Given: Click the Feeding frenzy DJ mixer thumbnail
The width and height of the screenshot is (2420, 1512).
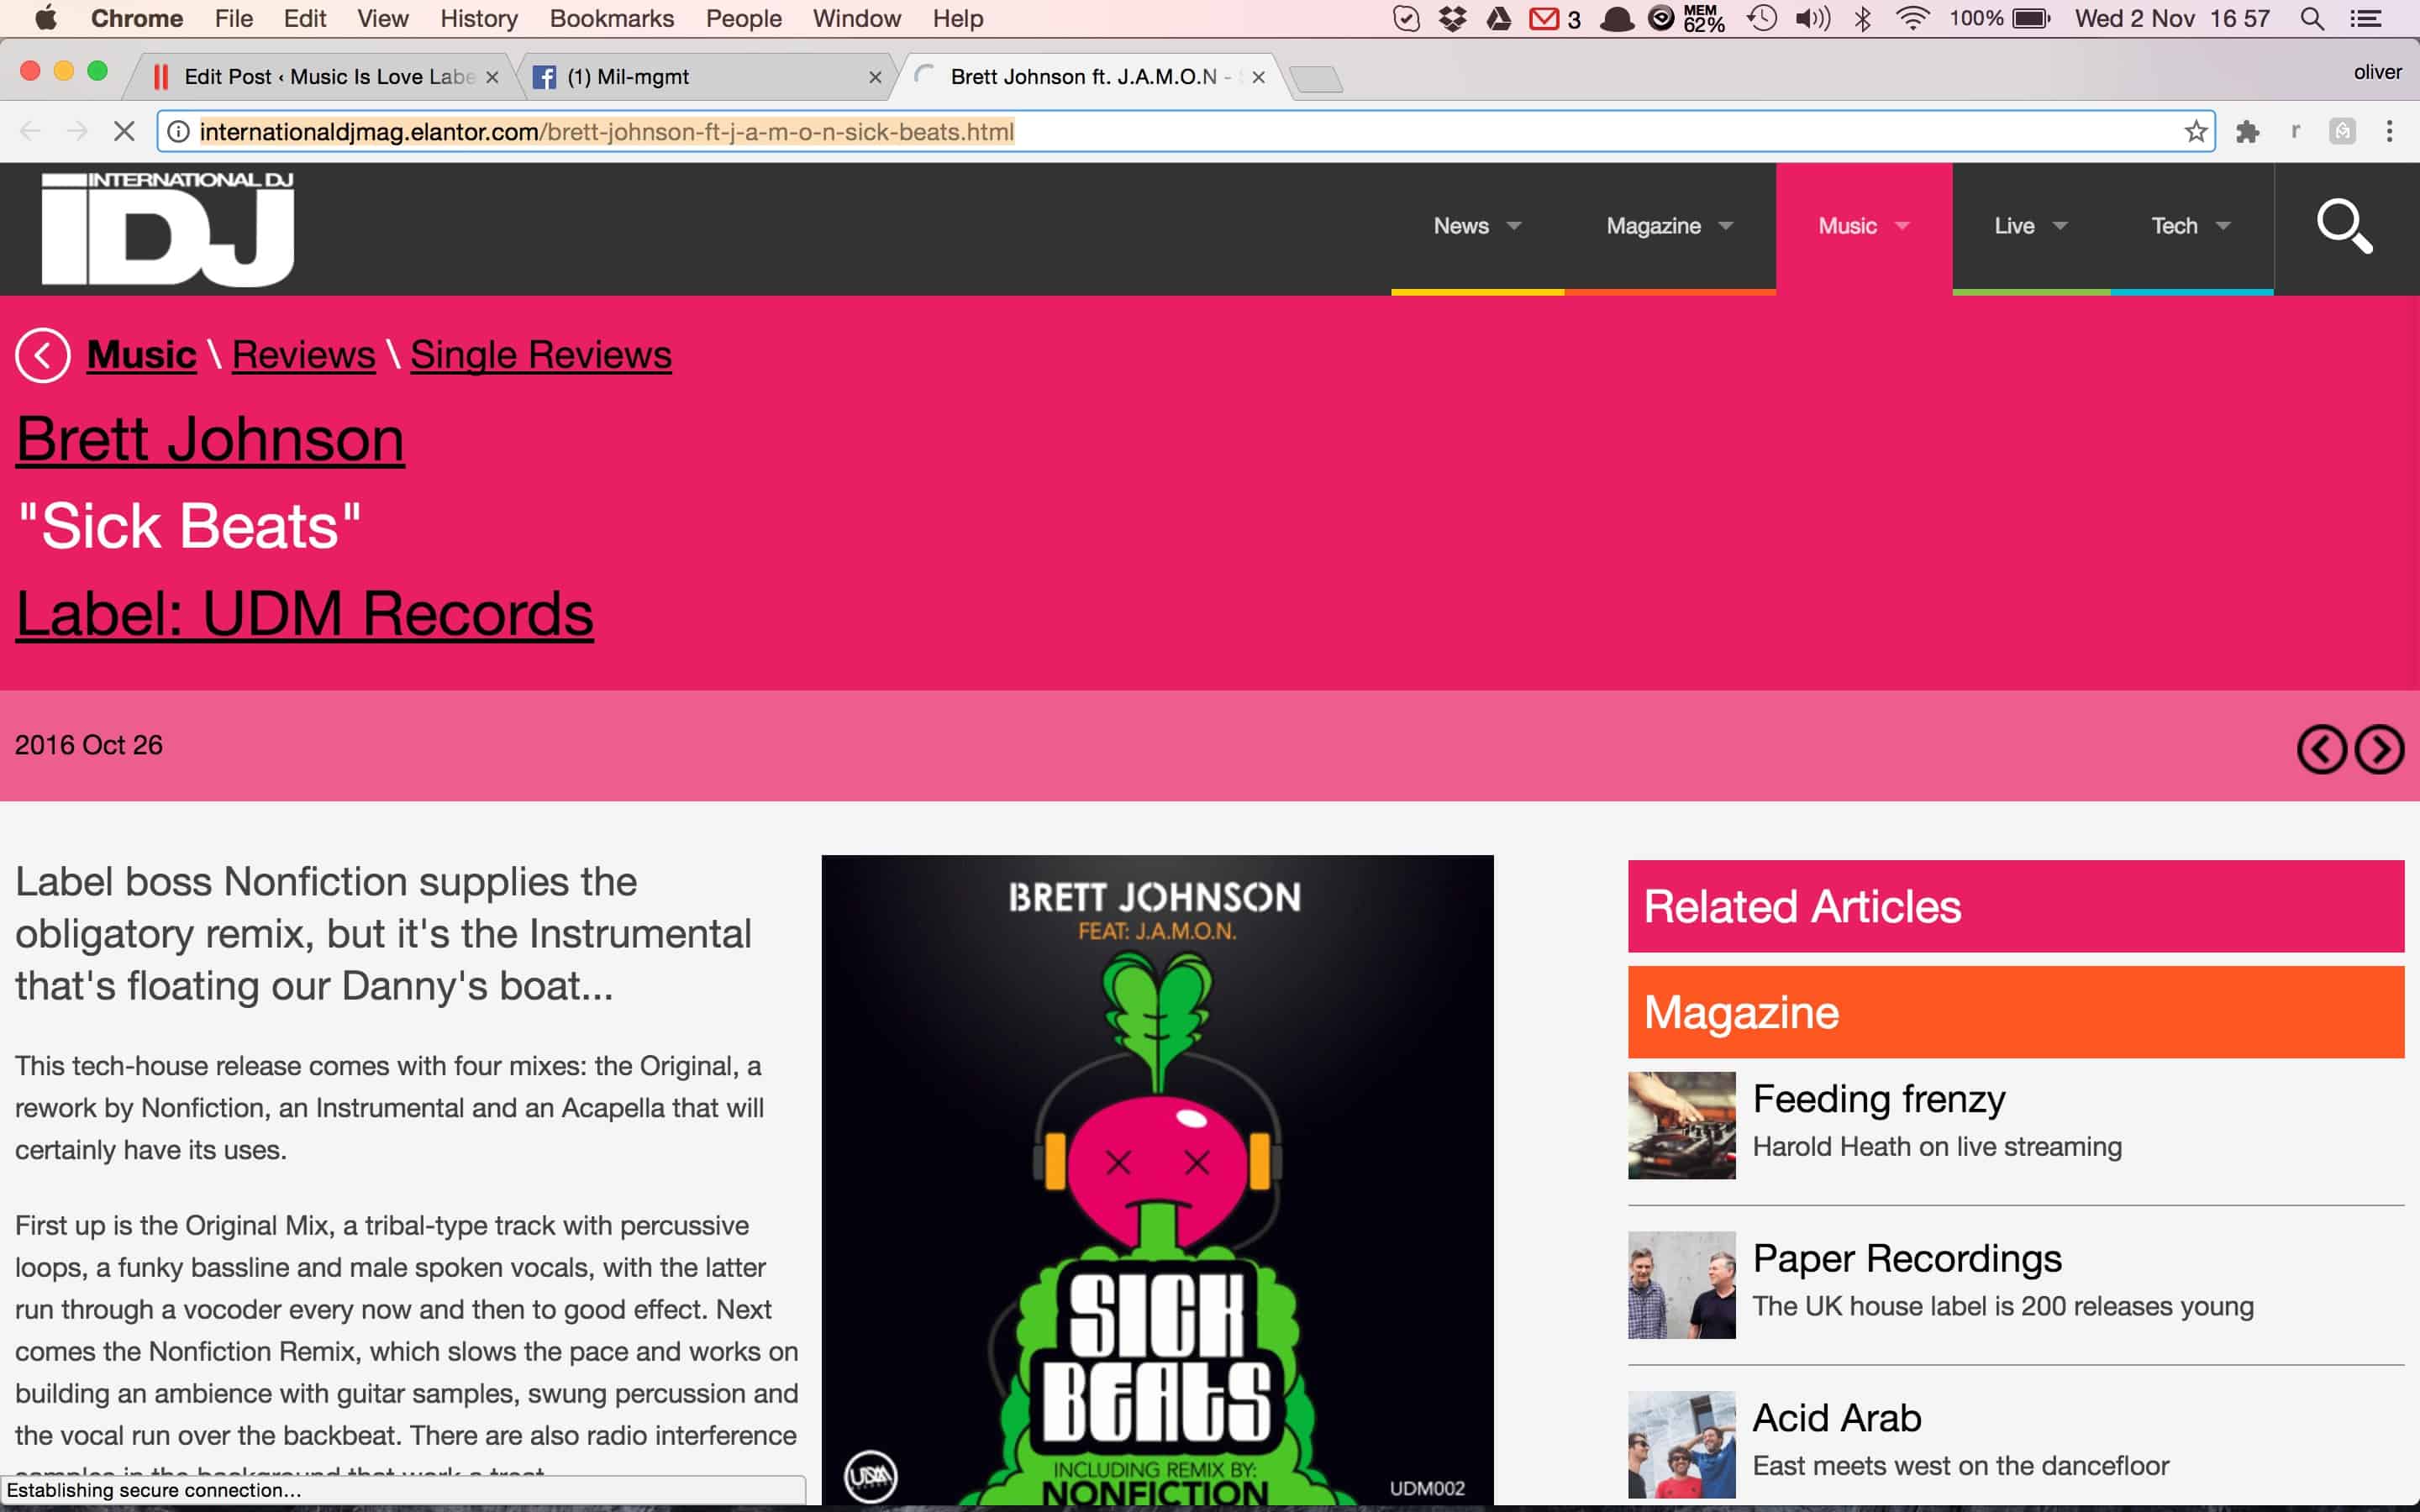Looking at the screenshot, I should [x=1682, y=1125].
